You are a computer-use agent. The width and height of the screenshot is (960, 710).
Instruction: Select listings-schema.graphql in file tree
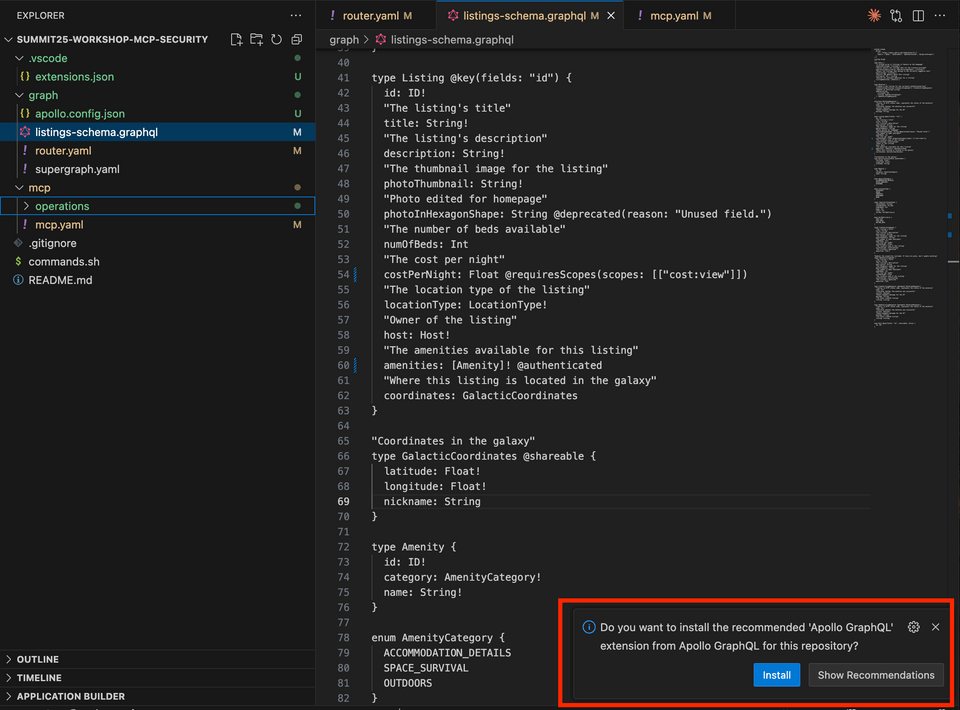point(157,132)
